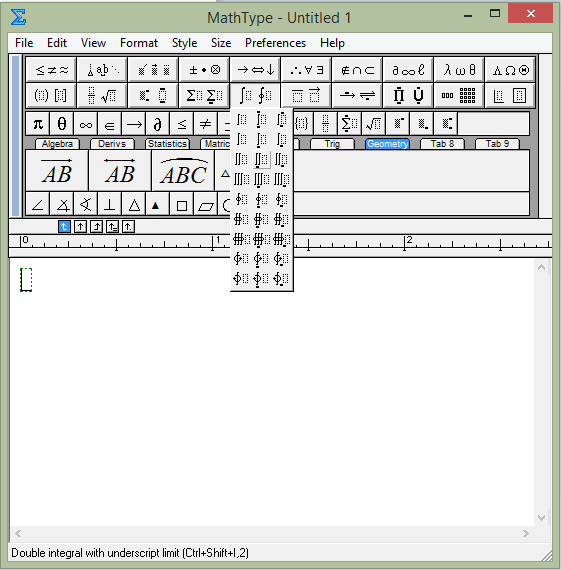Image resolution: width=561 pixels, height=570 pixels.
Task: Insert area integral with subscript limit
Action: point(281,219)
